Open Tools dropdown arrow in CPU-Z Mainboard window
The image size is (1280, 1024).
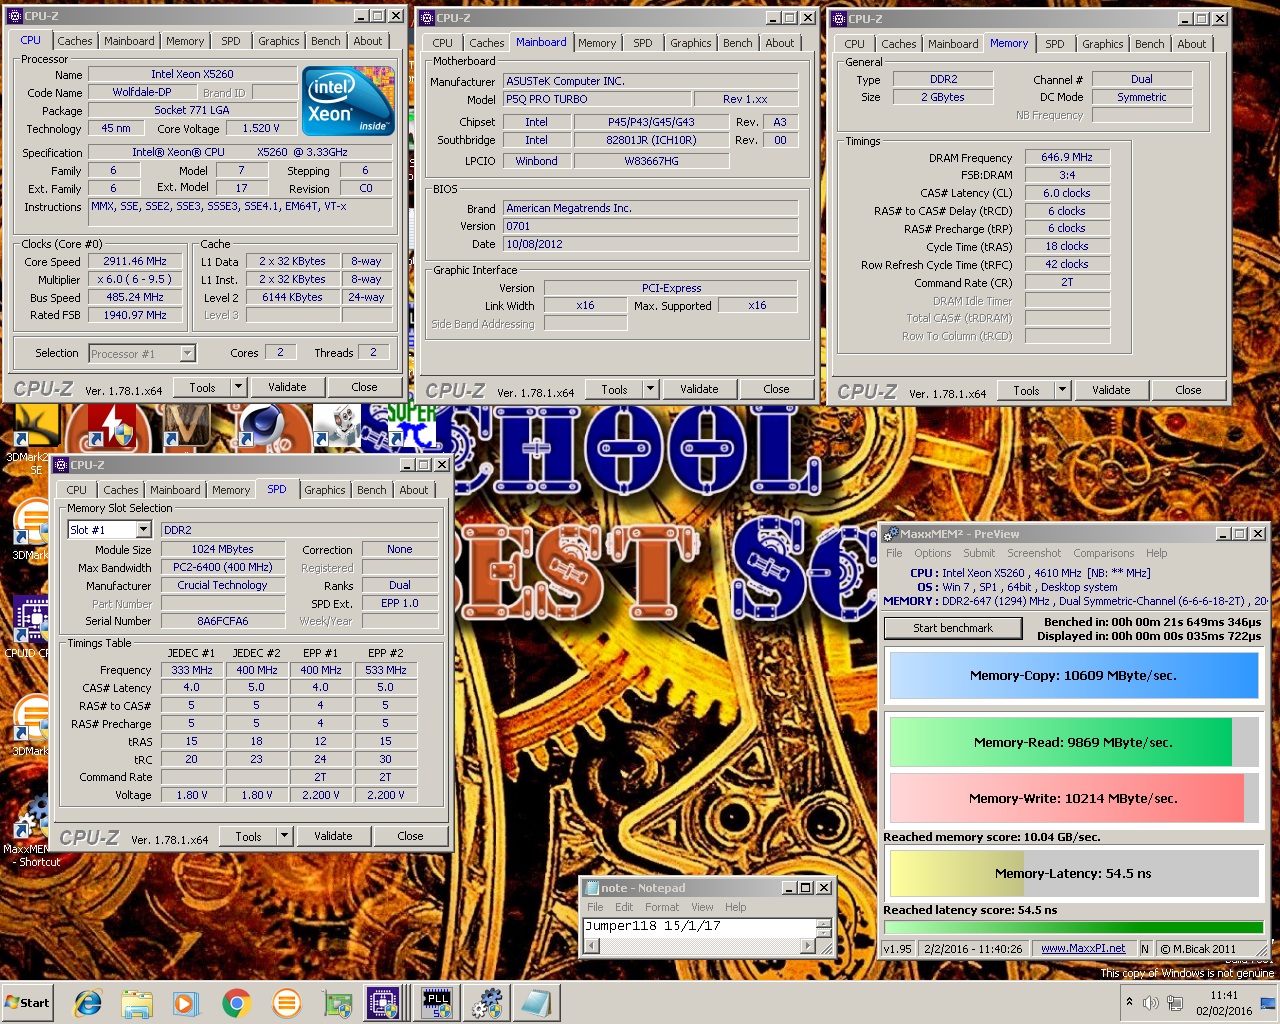tap(650, 389)
